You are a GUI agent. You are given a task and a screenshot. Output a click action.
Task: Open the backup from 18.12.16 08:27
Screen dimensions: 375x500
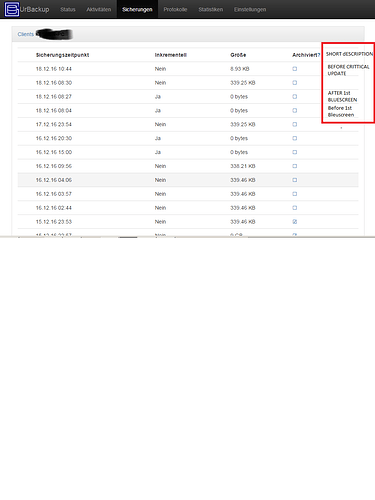(54, 97)
